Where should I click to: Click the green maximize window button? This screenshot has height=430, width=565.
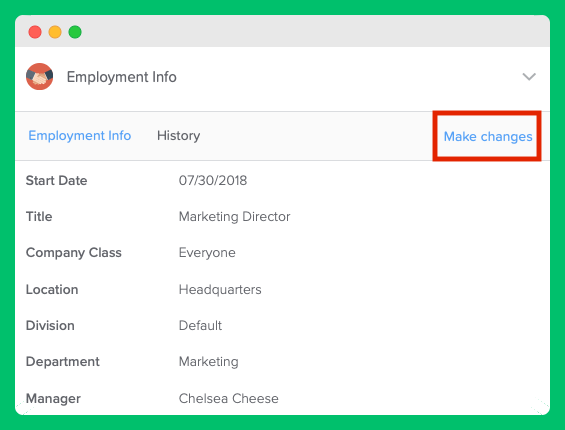tap(75, 32)
